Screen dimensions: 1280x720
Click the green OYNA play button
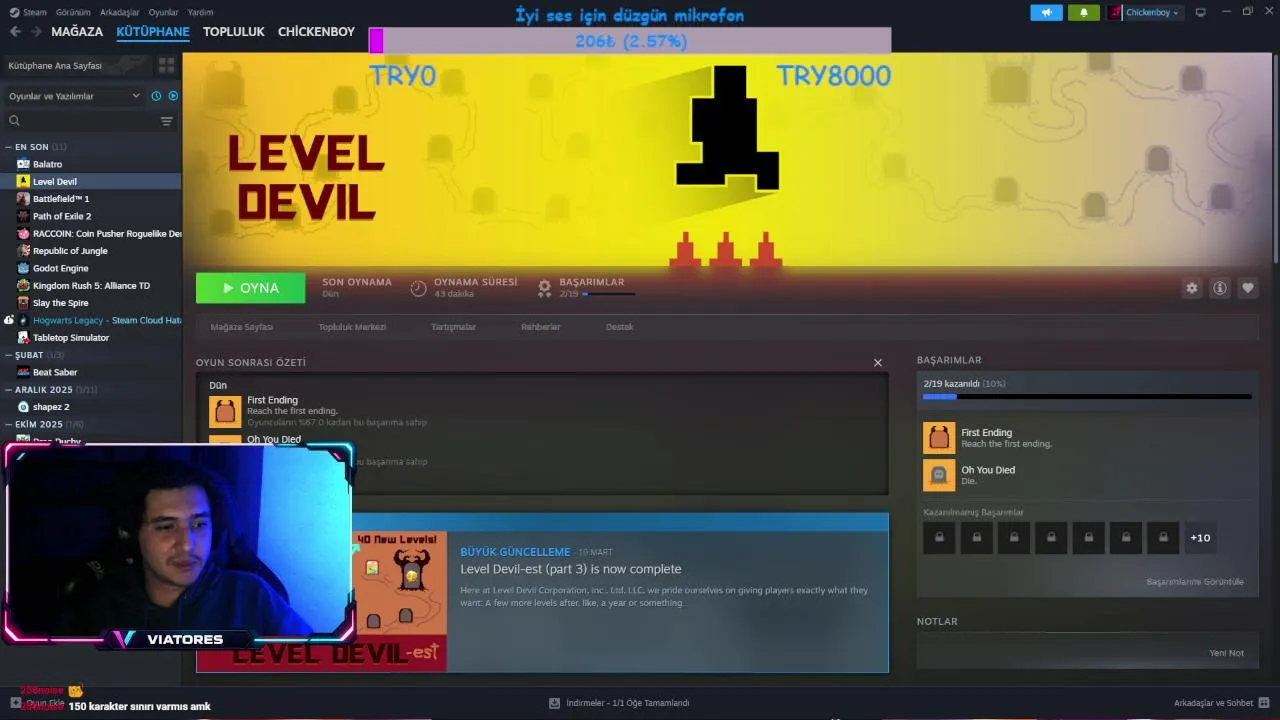(251, 288)
